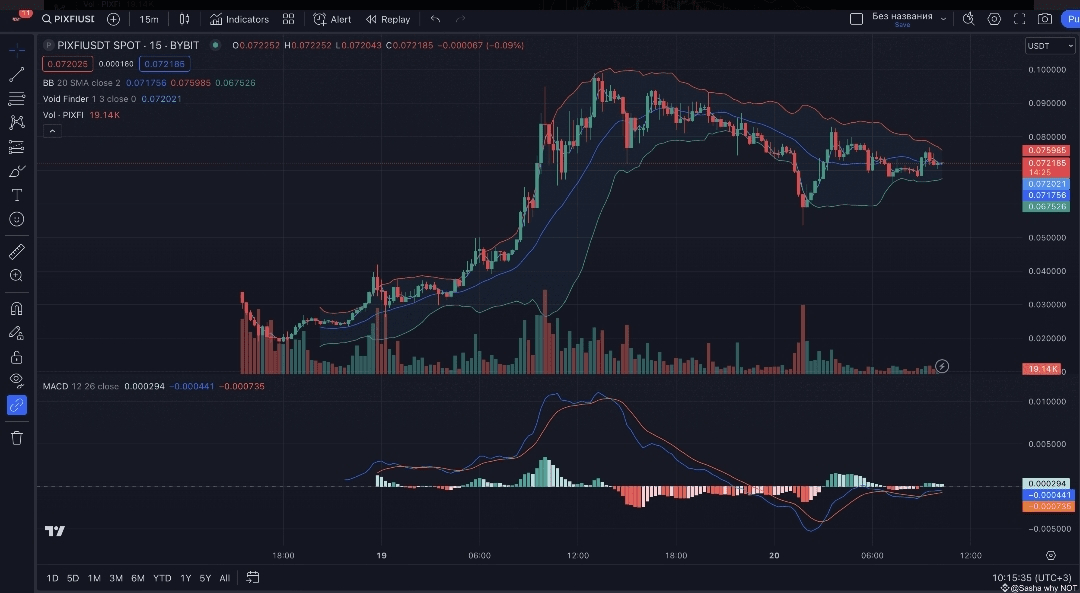This screenshot has height=593, width=1080.
Task: Open the 15m interval selector
Action: [x=149, y=19]
